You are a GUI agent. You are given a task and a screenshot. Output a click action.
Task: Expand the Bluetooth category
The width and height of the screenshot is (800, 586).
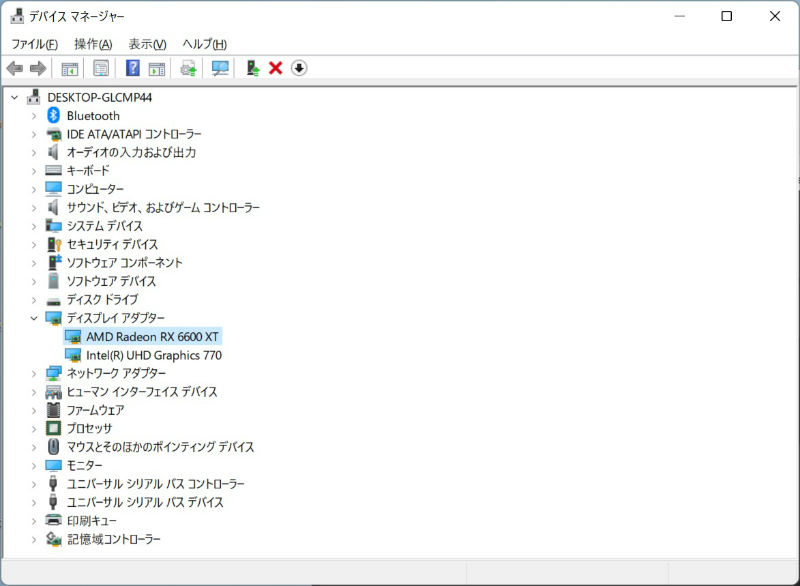(34, 116)
